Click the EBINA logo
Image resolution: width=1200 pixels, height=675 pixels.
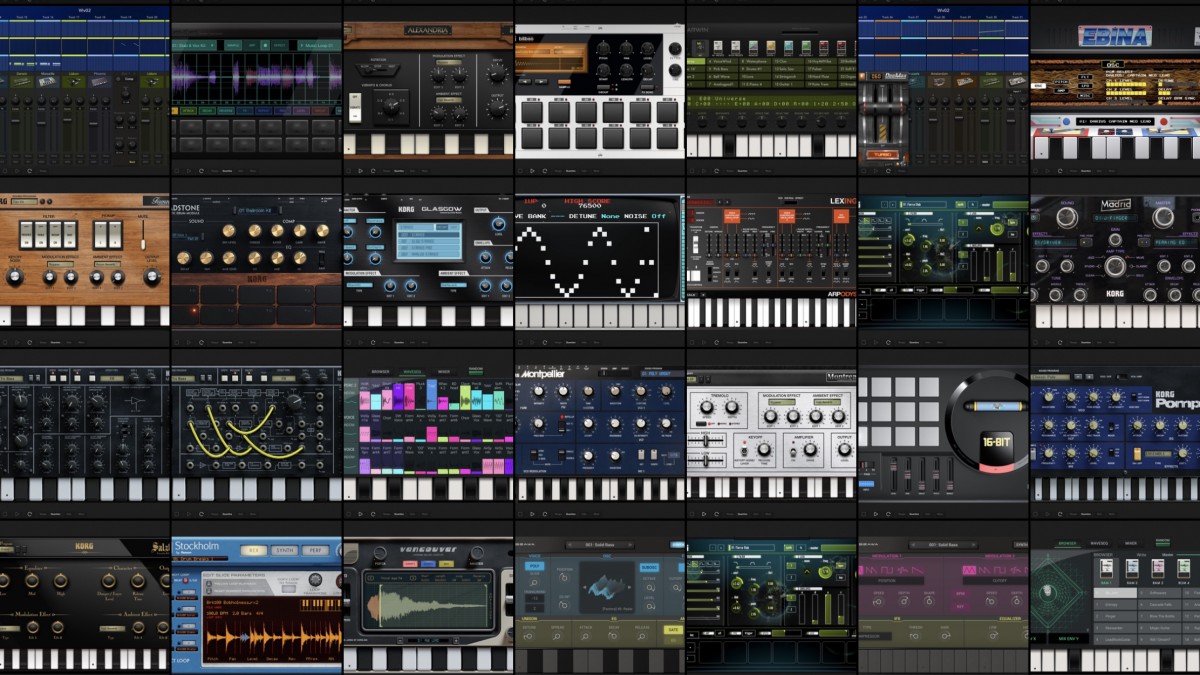coord(1114,37)
